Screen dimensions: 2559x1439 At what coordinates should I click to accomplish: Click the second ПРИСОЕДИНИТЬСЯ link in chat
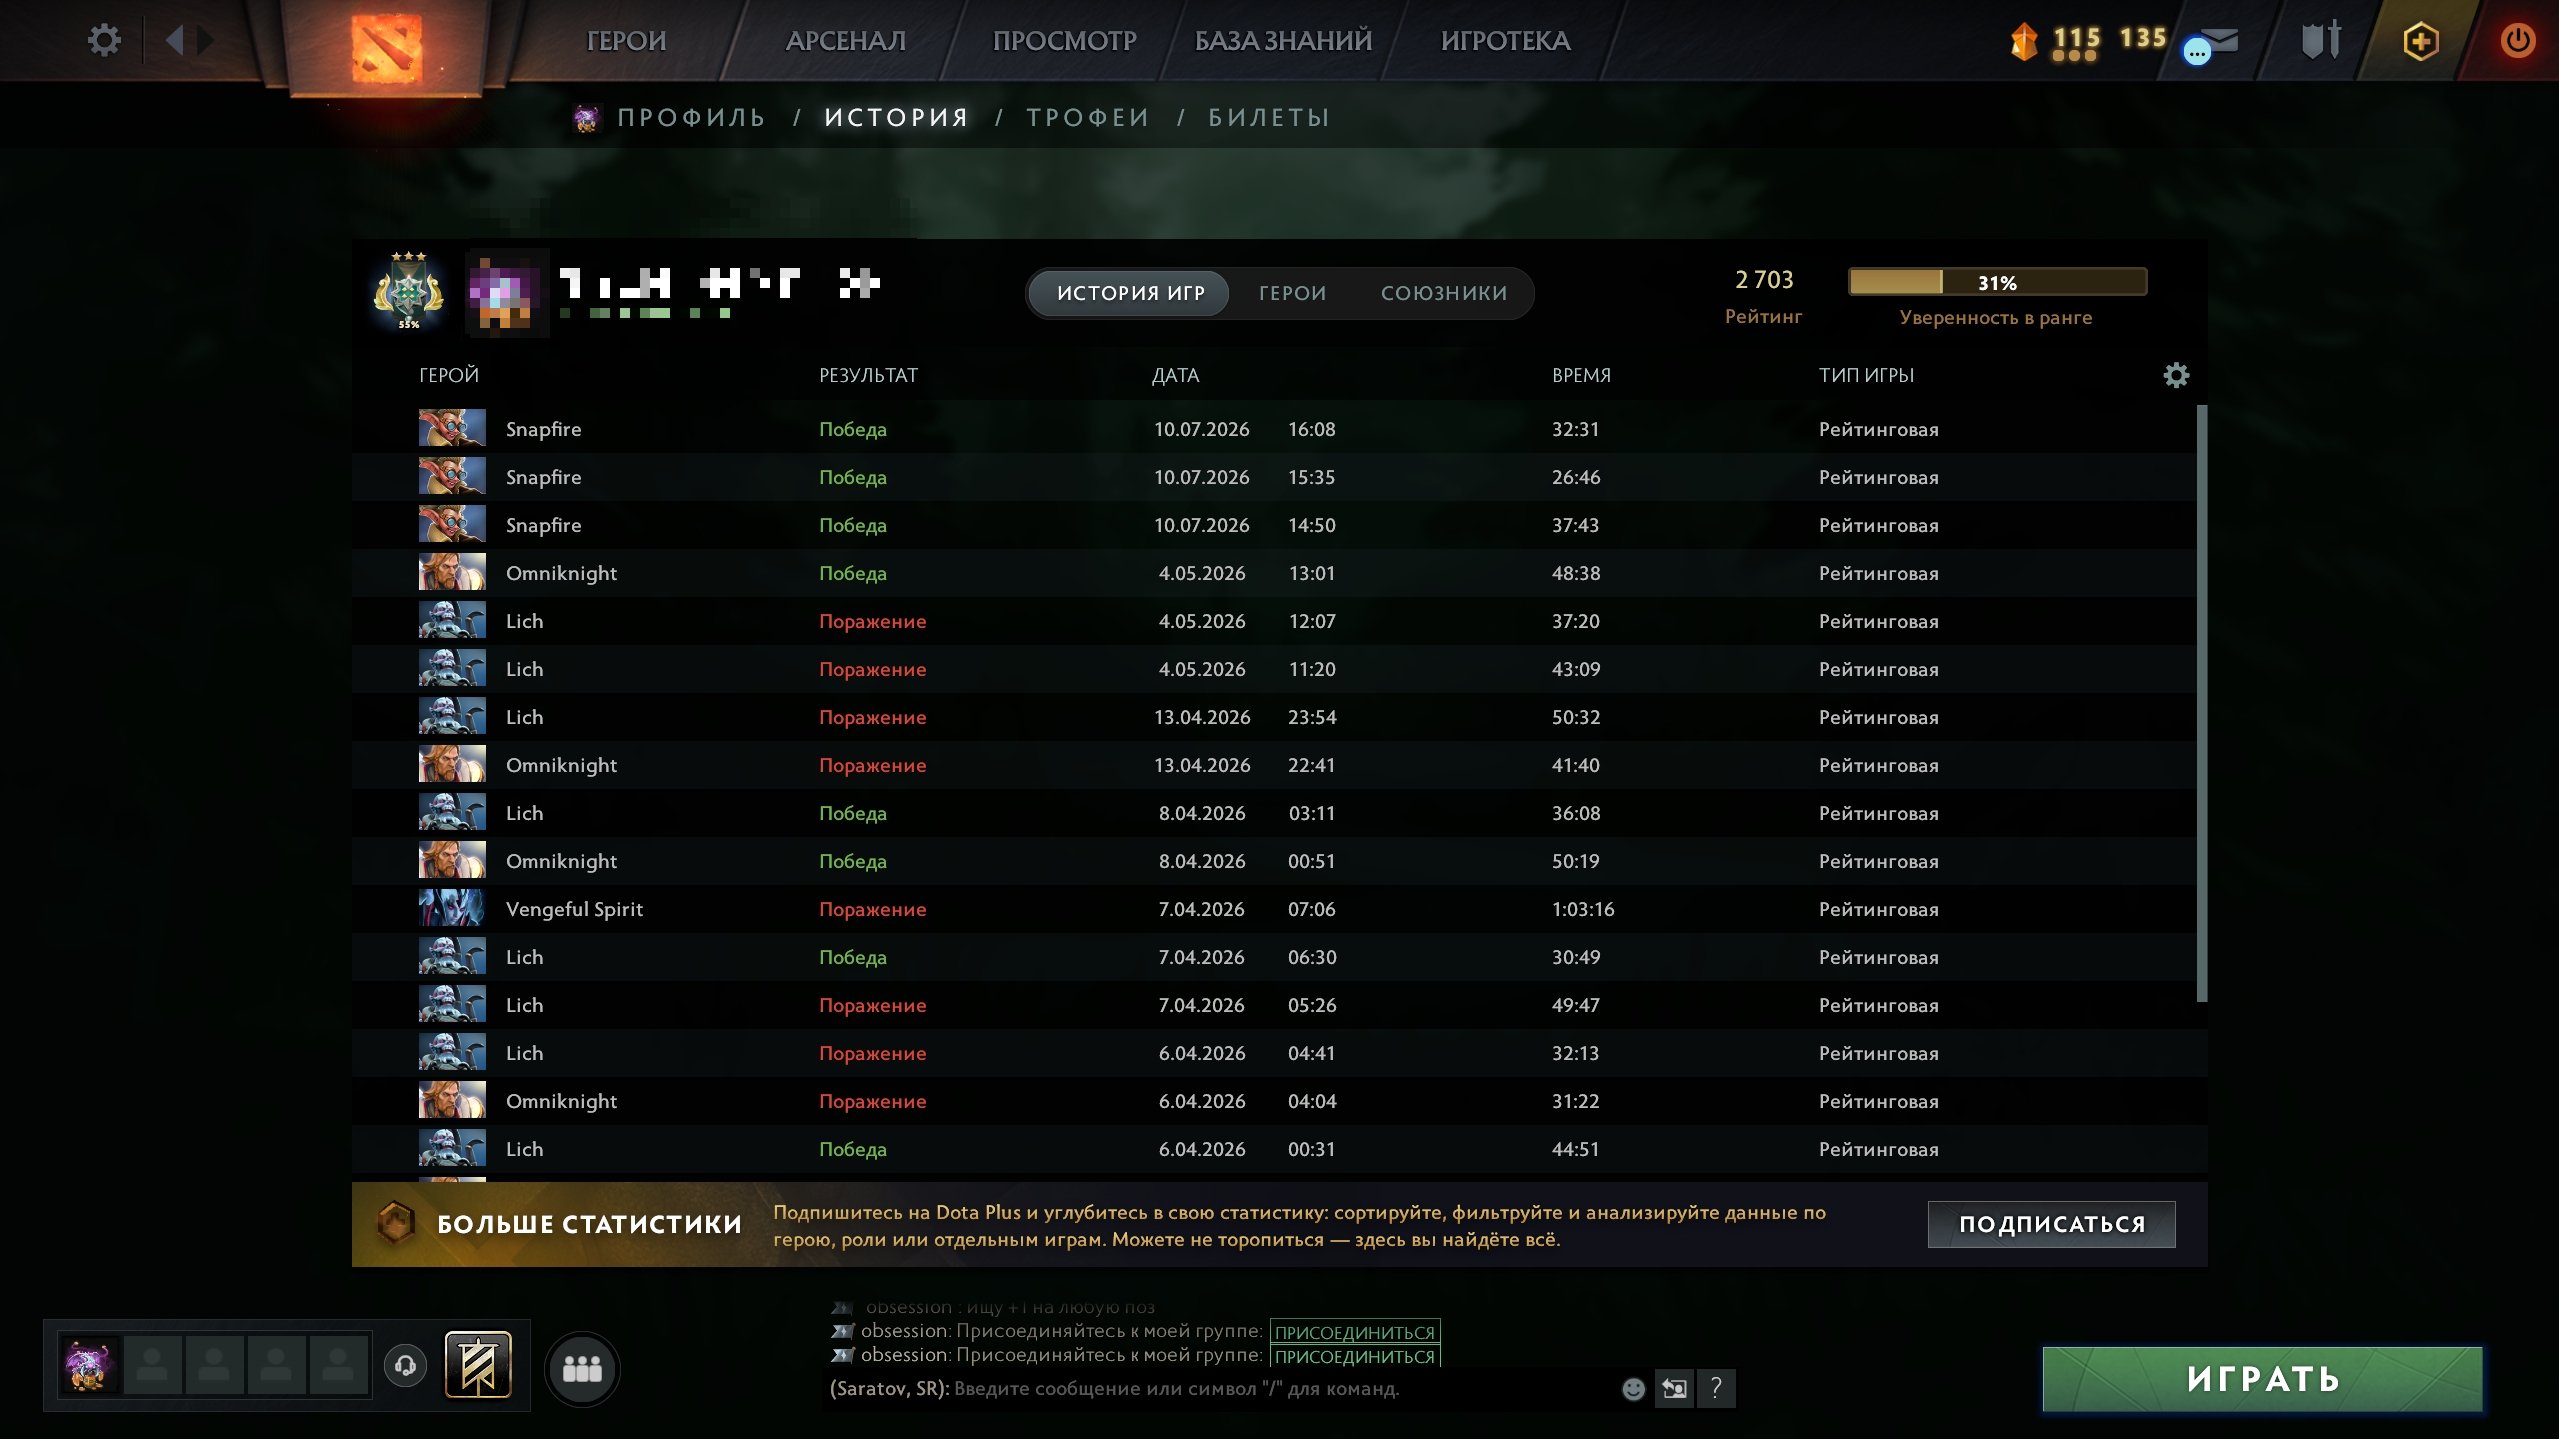pyautogui.click(x=1355, y=1356)
